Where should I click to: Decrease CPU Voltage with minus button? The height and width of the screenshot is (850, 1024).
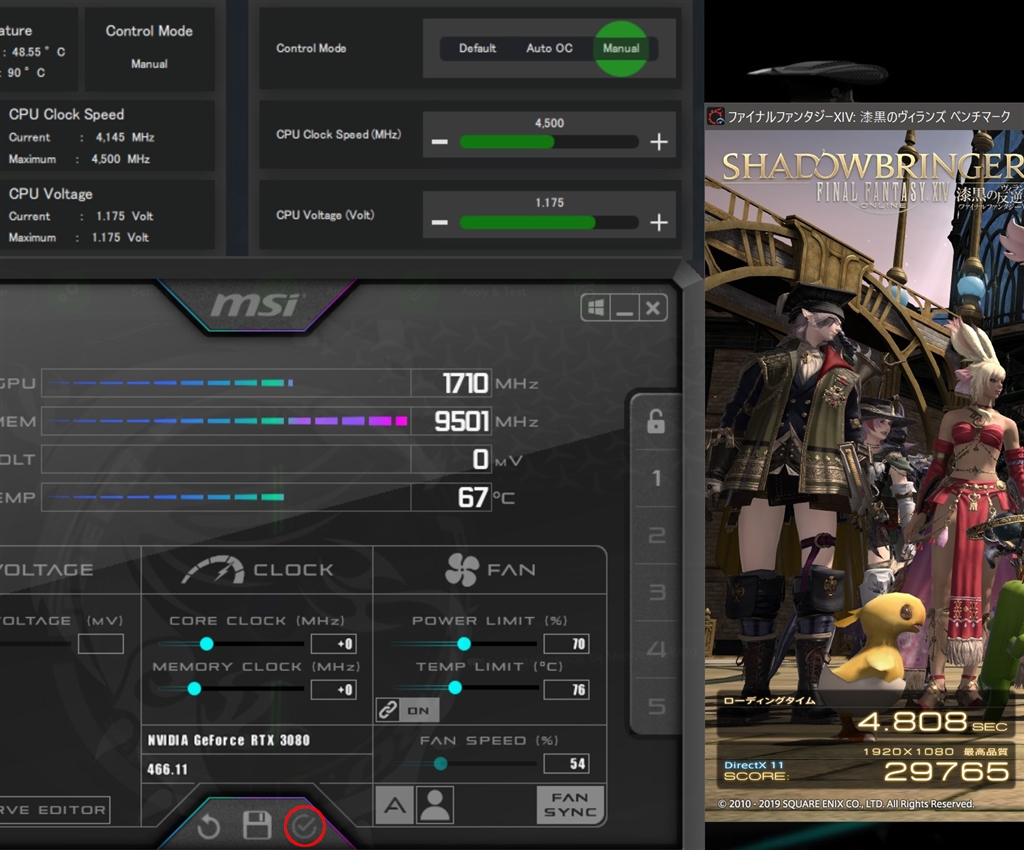coord(439,222)
